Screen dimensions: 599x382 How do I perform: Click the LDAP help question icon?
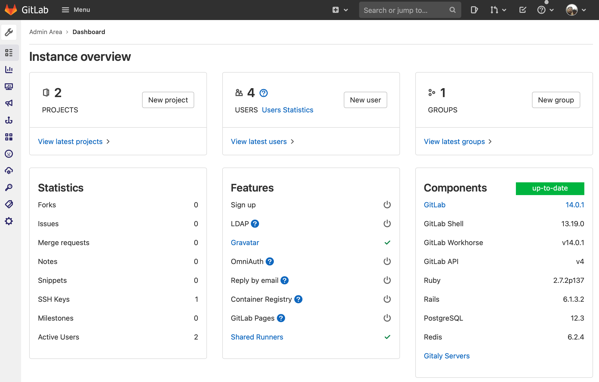pos(255,224)
